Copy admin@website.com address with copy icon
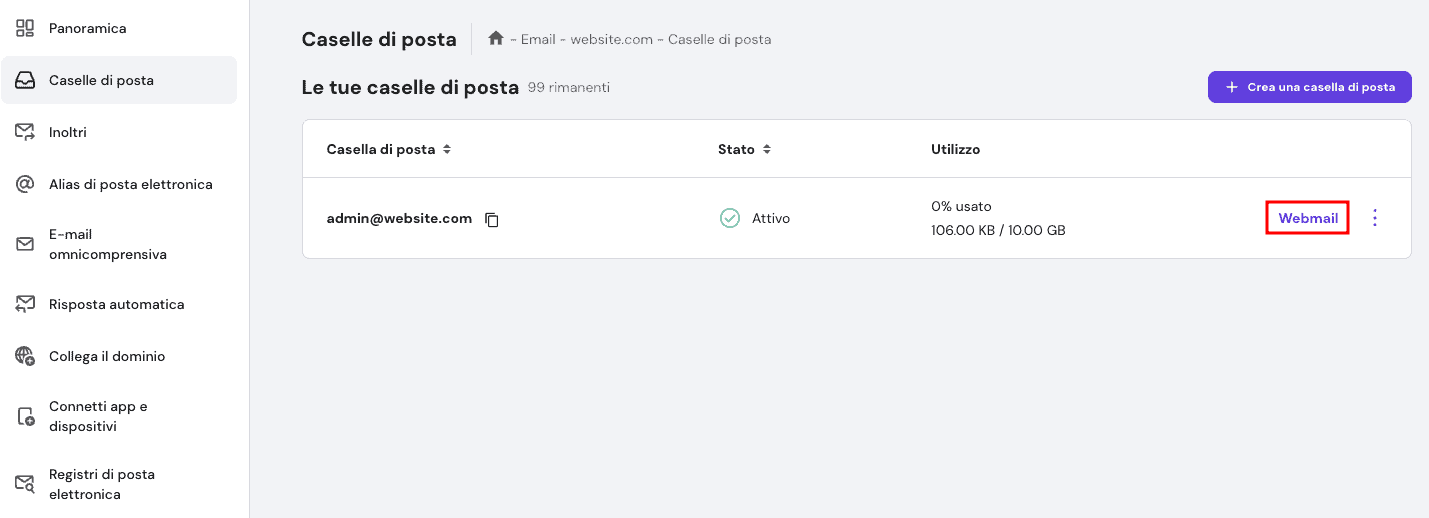Screen dimensions: 1429x518 tap(492, 219)
